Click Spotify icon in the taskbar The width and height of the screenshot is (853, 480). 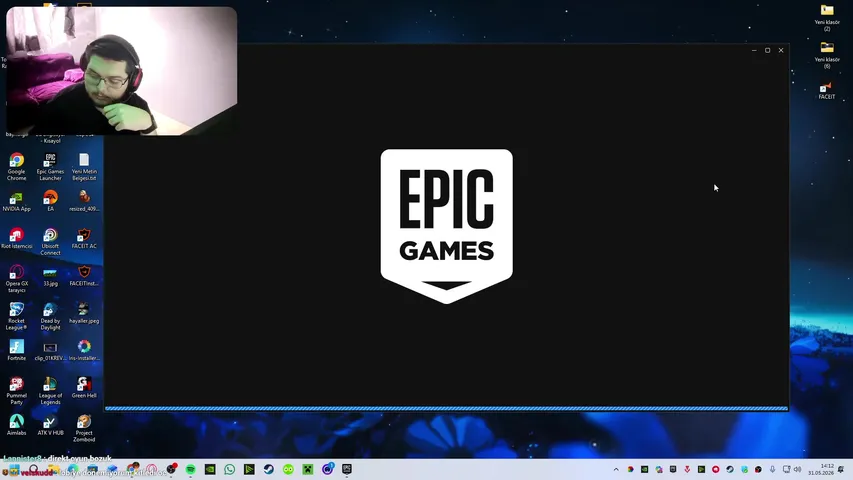(190, 469)
